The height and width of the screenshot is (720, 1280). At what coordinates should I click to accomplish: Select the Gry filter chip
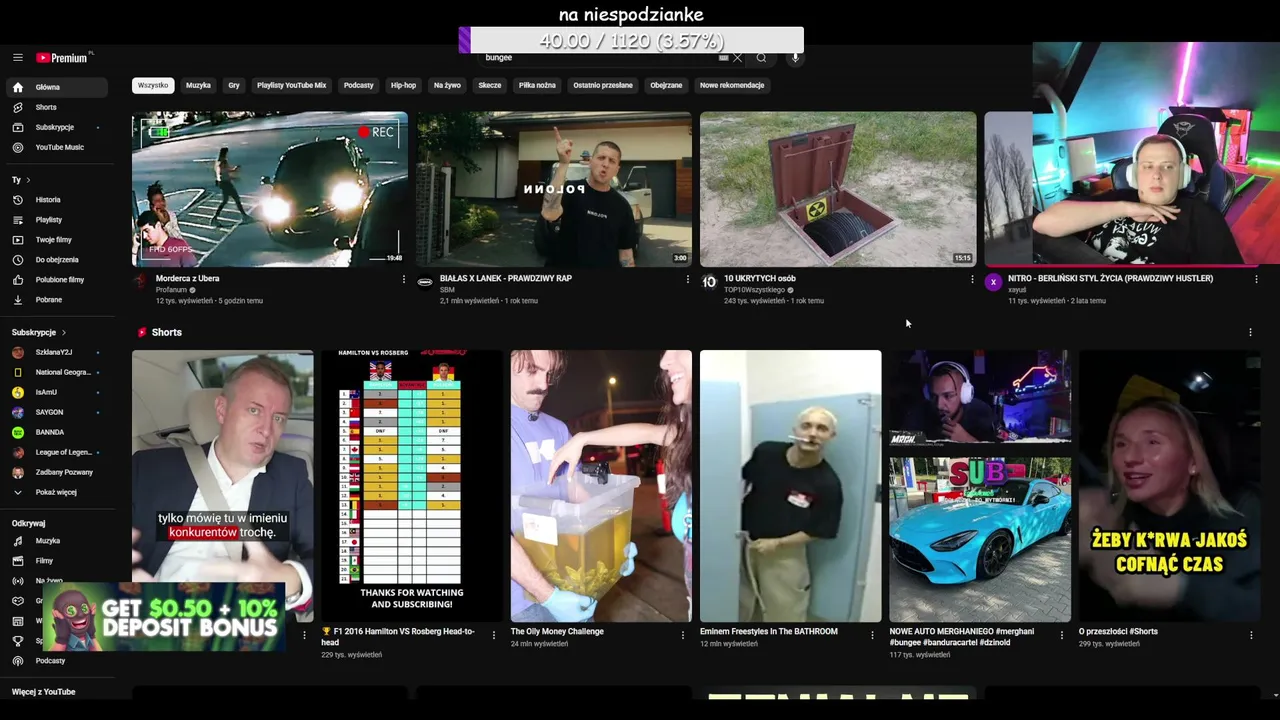[x=234, y=85]
